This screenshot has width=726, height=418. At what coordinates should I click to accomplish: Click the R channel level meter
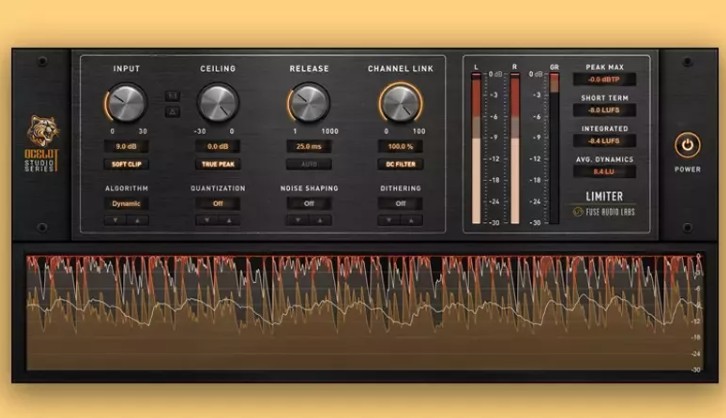pos(515,148)
